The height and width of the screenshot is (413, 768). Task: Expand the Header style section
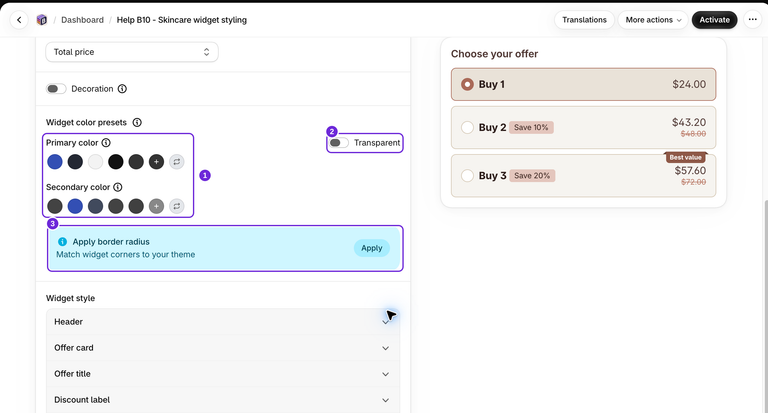point(223,322)
